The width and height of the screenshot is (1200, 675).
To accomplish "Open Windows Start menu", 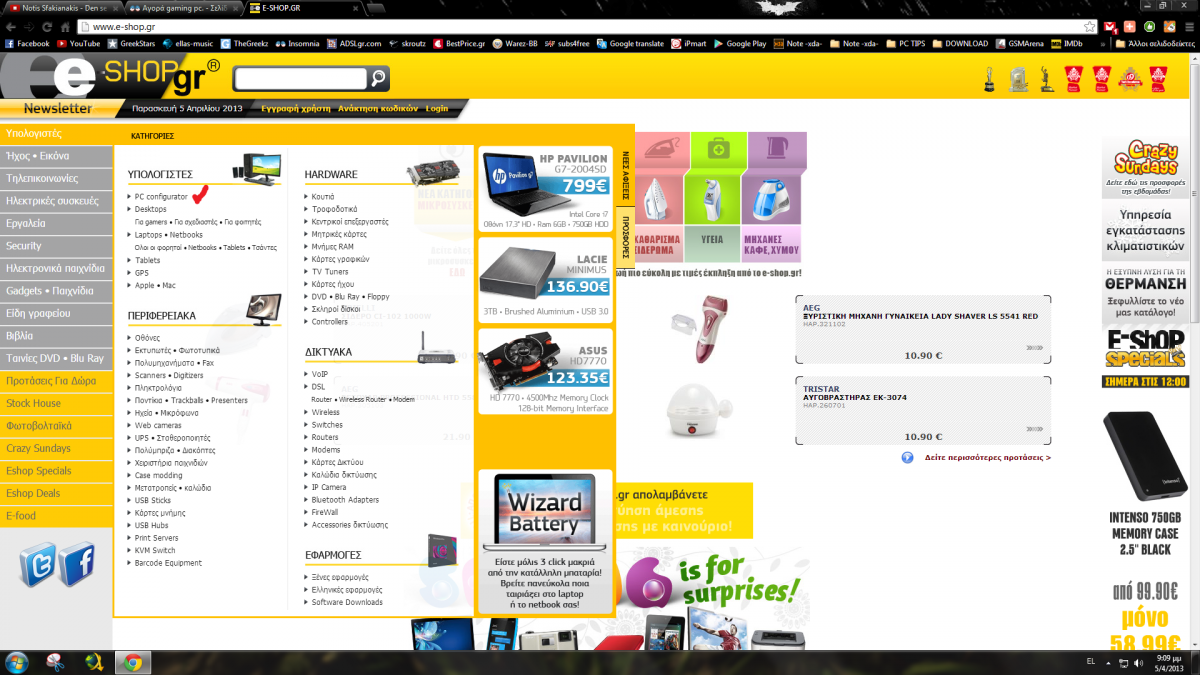I will 17,662.
